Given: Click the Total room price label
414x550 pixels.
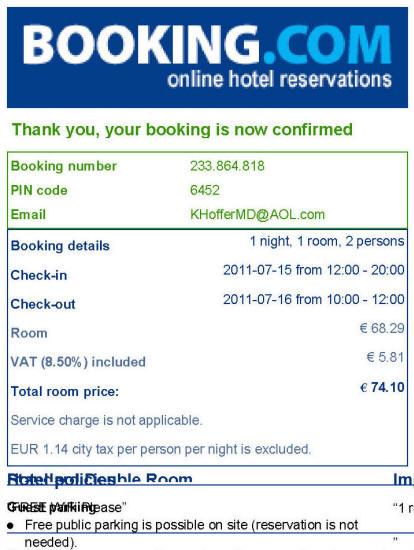Looking at the screenshot, I should tap(65, 391).
